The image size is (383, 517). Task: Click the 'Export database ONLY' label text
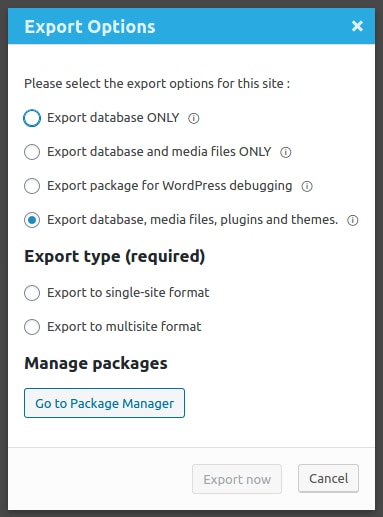(x=113, y=118)
